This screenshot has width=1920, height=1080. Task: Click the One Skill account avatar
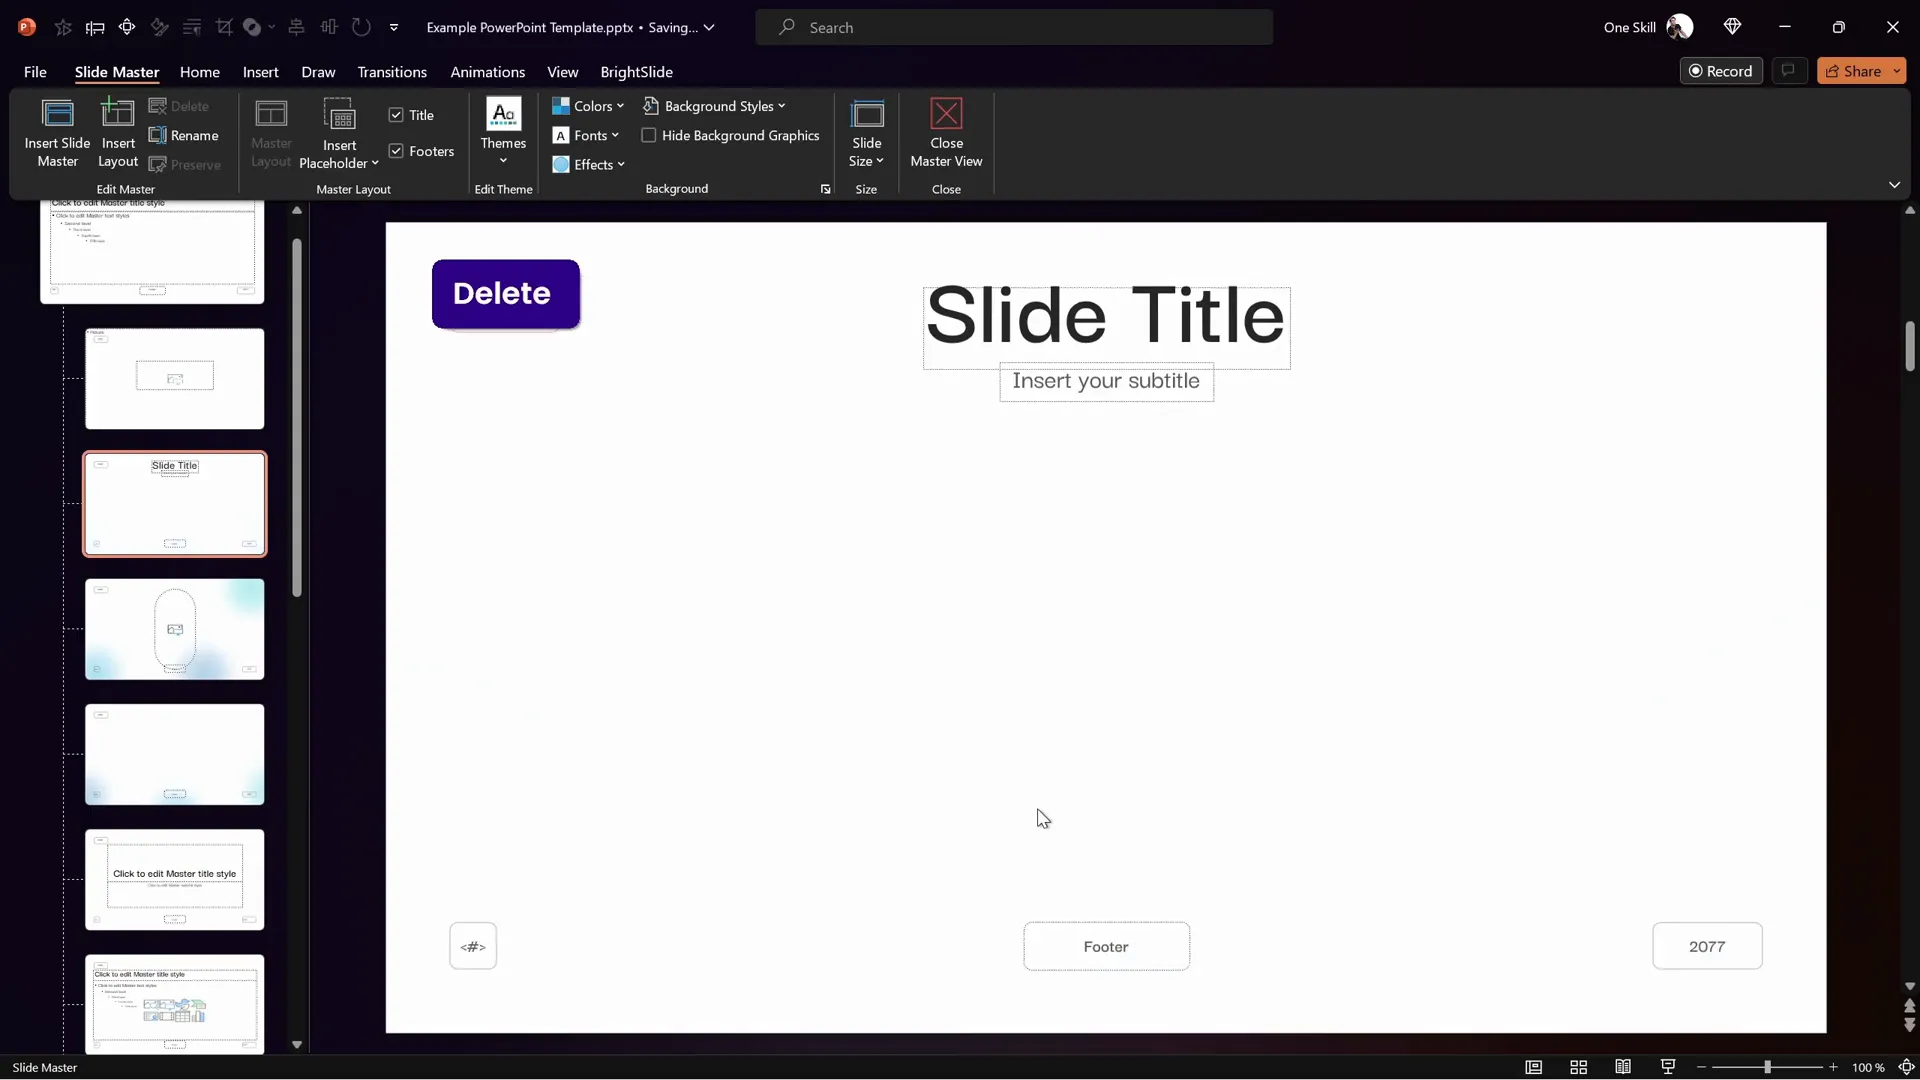click(1680, 27)
